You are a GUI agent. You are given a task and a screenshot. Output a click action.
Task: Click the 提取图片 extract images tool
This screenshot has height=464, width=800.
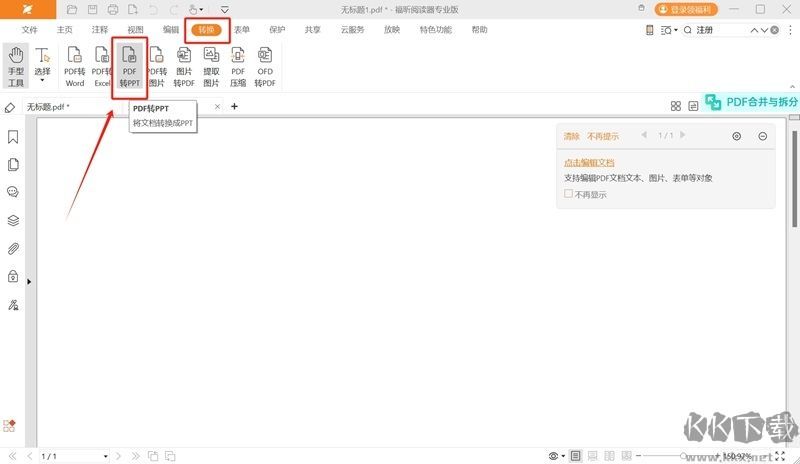pyautogui.click(x=211, y=66)
